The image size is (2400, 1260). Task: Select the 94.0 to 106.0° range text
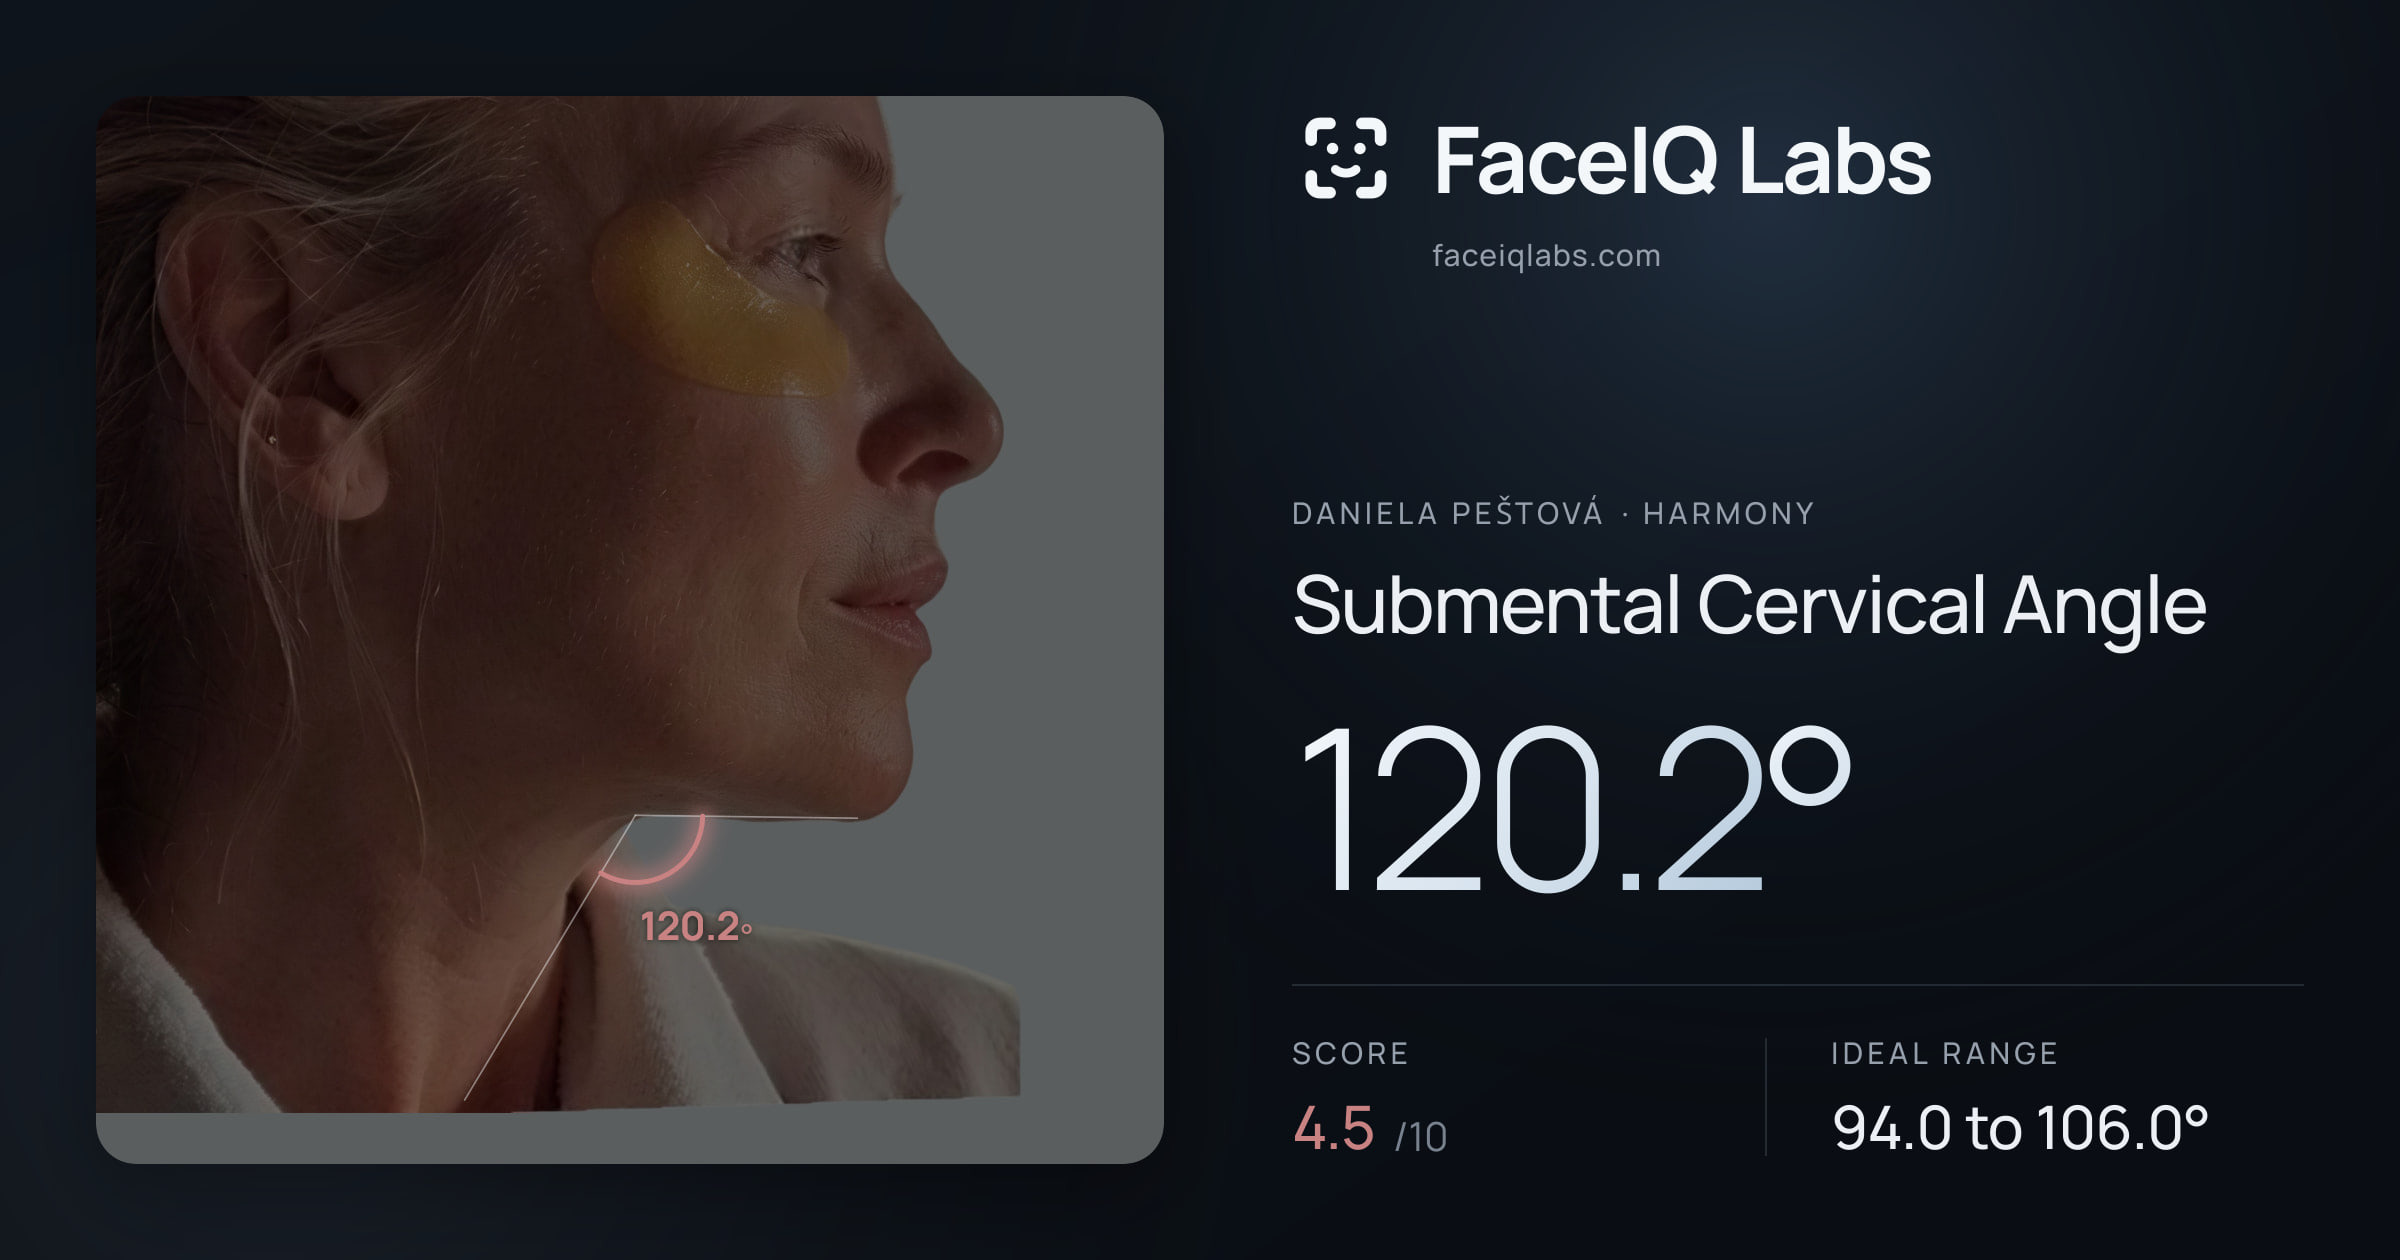click(2020, 1128)
